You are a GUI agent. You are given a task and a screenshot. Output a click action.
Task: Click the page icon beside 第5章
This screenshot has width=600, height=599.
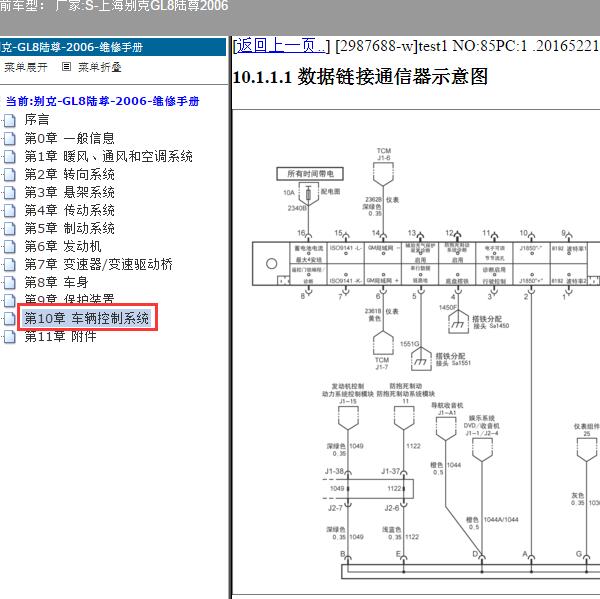coord(10,229)
